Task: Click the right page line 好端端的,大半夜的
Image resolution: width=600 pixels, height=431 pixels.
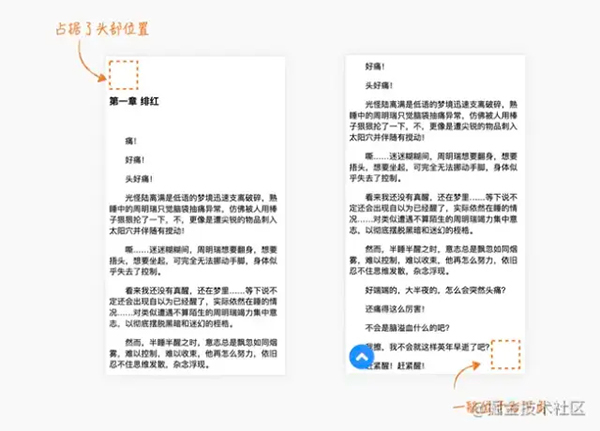Action: point(435,291)
